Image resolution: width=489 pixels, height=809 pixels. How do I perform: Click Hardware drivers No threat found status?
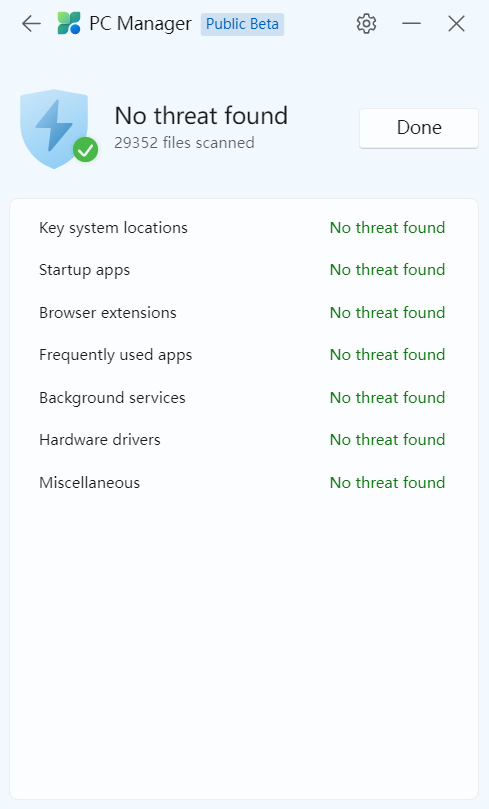[x=387, y=440]
